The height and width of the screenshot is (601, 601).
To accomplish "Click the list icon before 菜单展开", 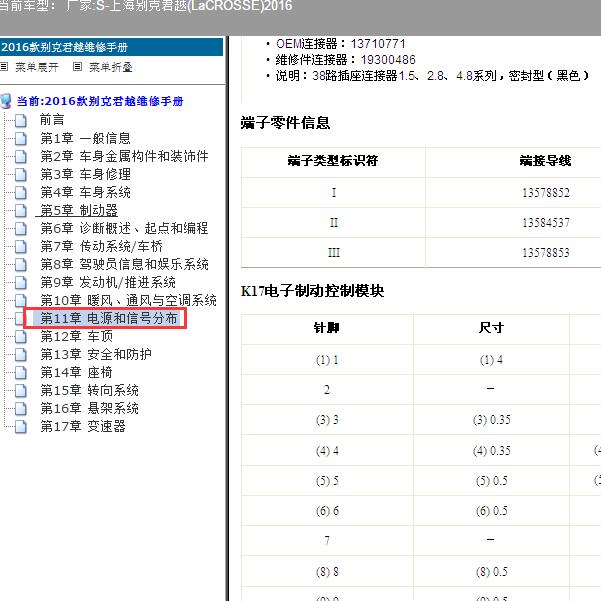I will pyautogui.click(x=4, y=67).
